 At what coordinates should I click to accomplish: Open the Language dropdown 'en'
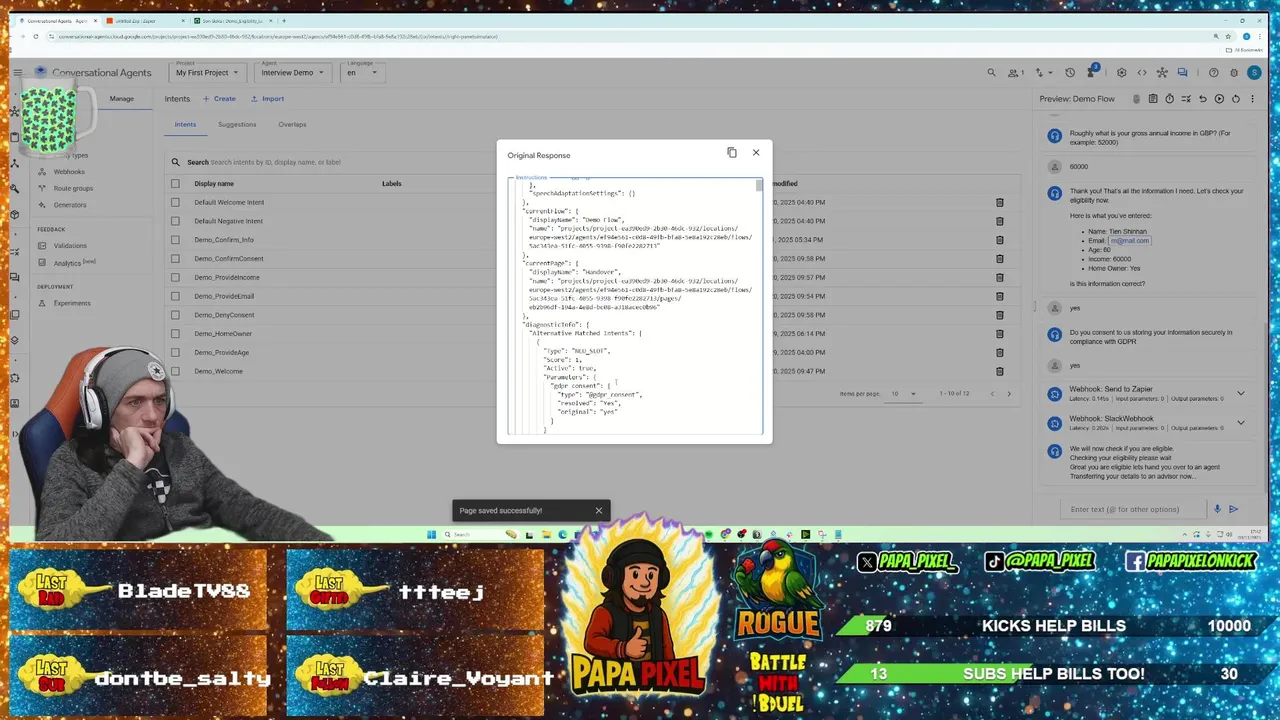tap(362, 72)
